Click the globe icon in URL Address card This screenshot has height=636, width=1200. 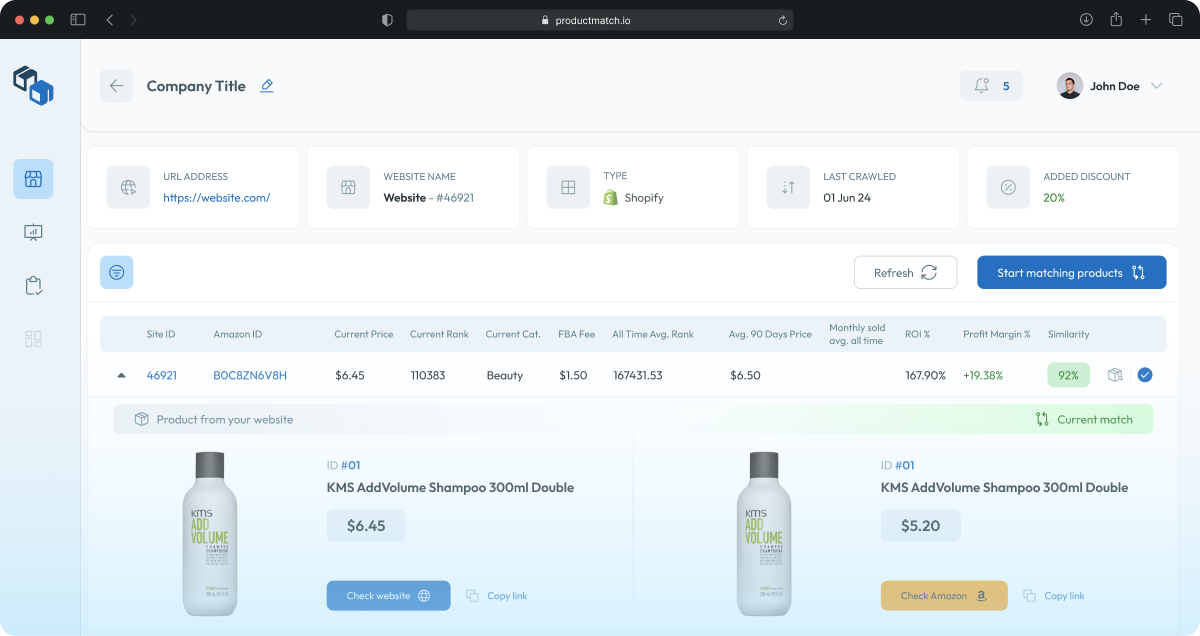(x=128, y=187)
